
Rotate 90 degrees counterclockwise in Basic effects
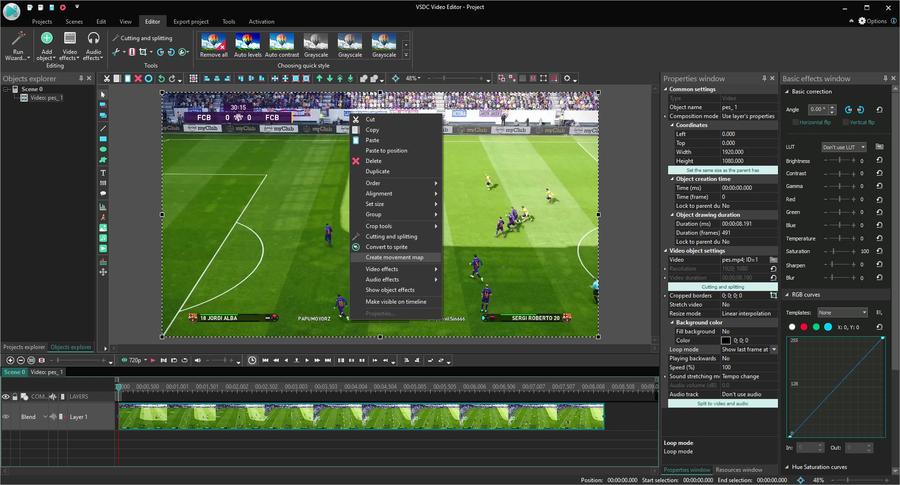click(848, 109)
